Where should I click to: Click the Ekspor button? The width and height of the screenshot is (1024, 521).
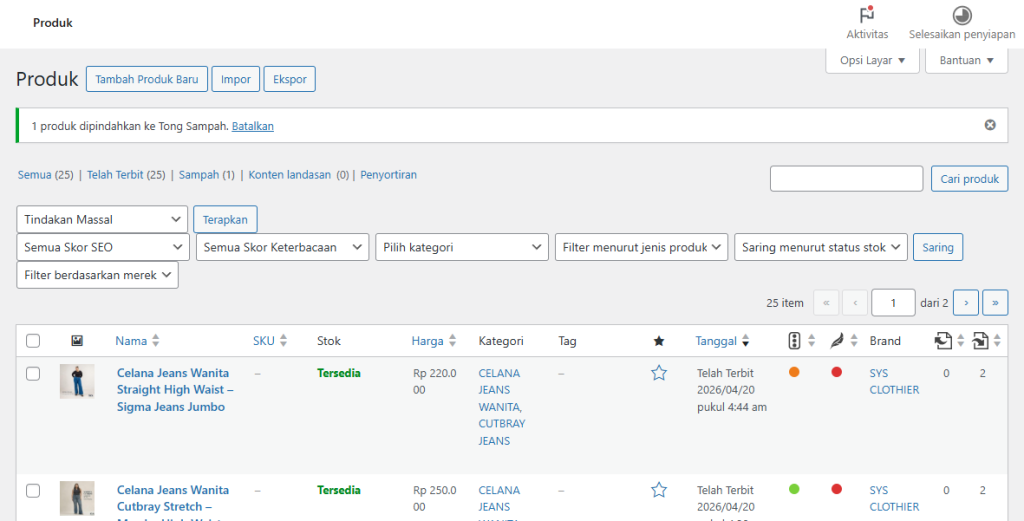pyautogui.click(x=290, y=79)
